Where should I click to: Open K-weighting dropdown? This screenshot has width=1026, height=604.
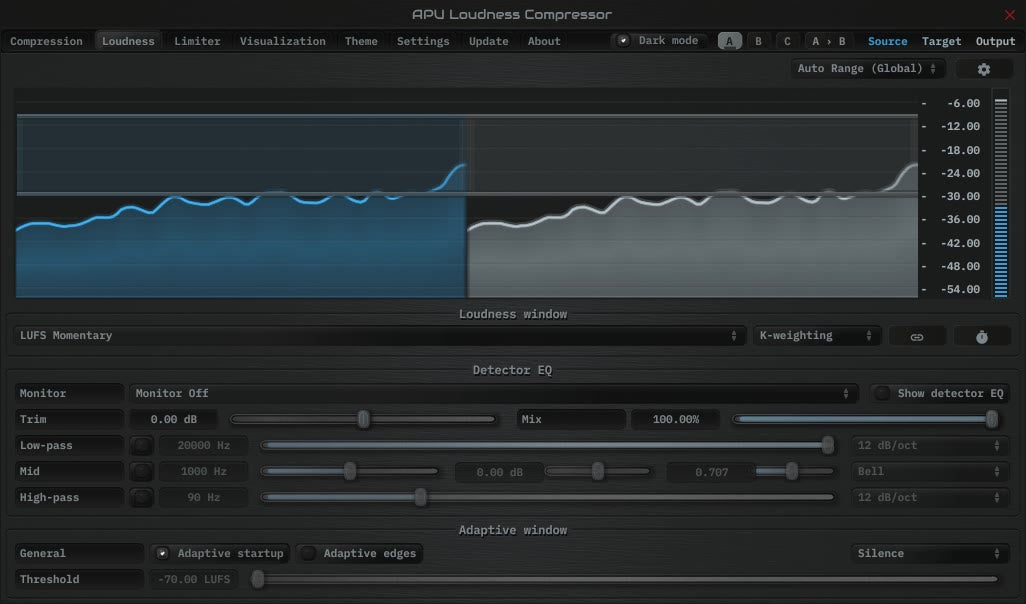click(816, 336)
